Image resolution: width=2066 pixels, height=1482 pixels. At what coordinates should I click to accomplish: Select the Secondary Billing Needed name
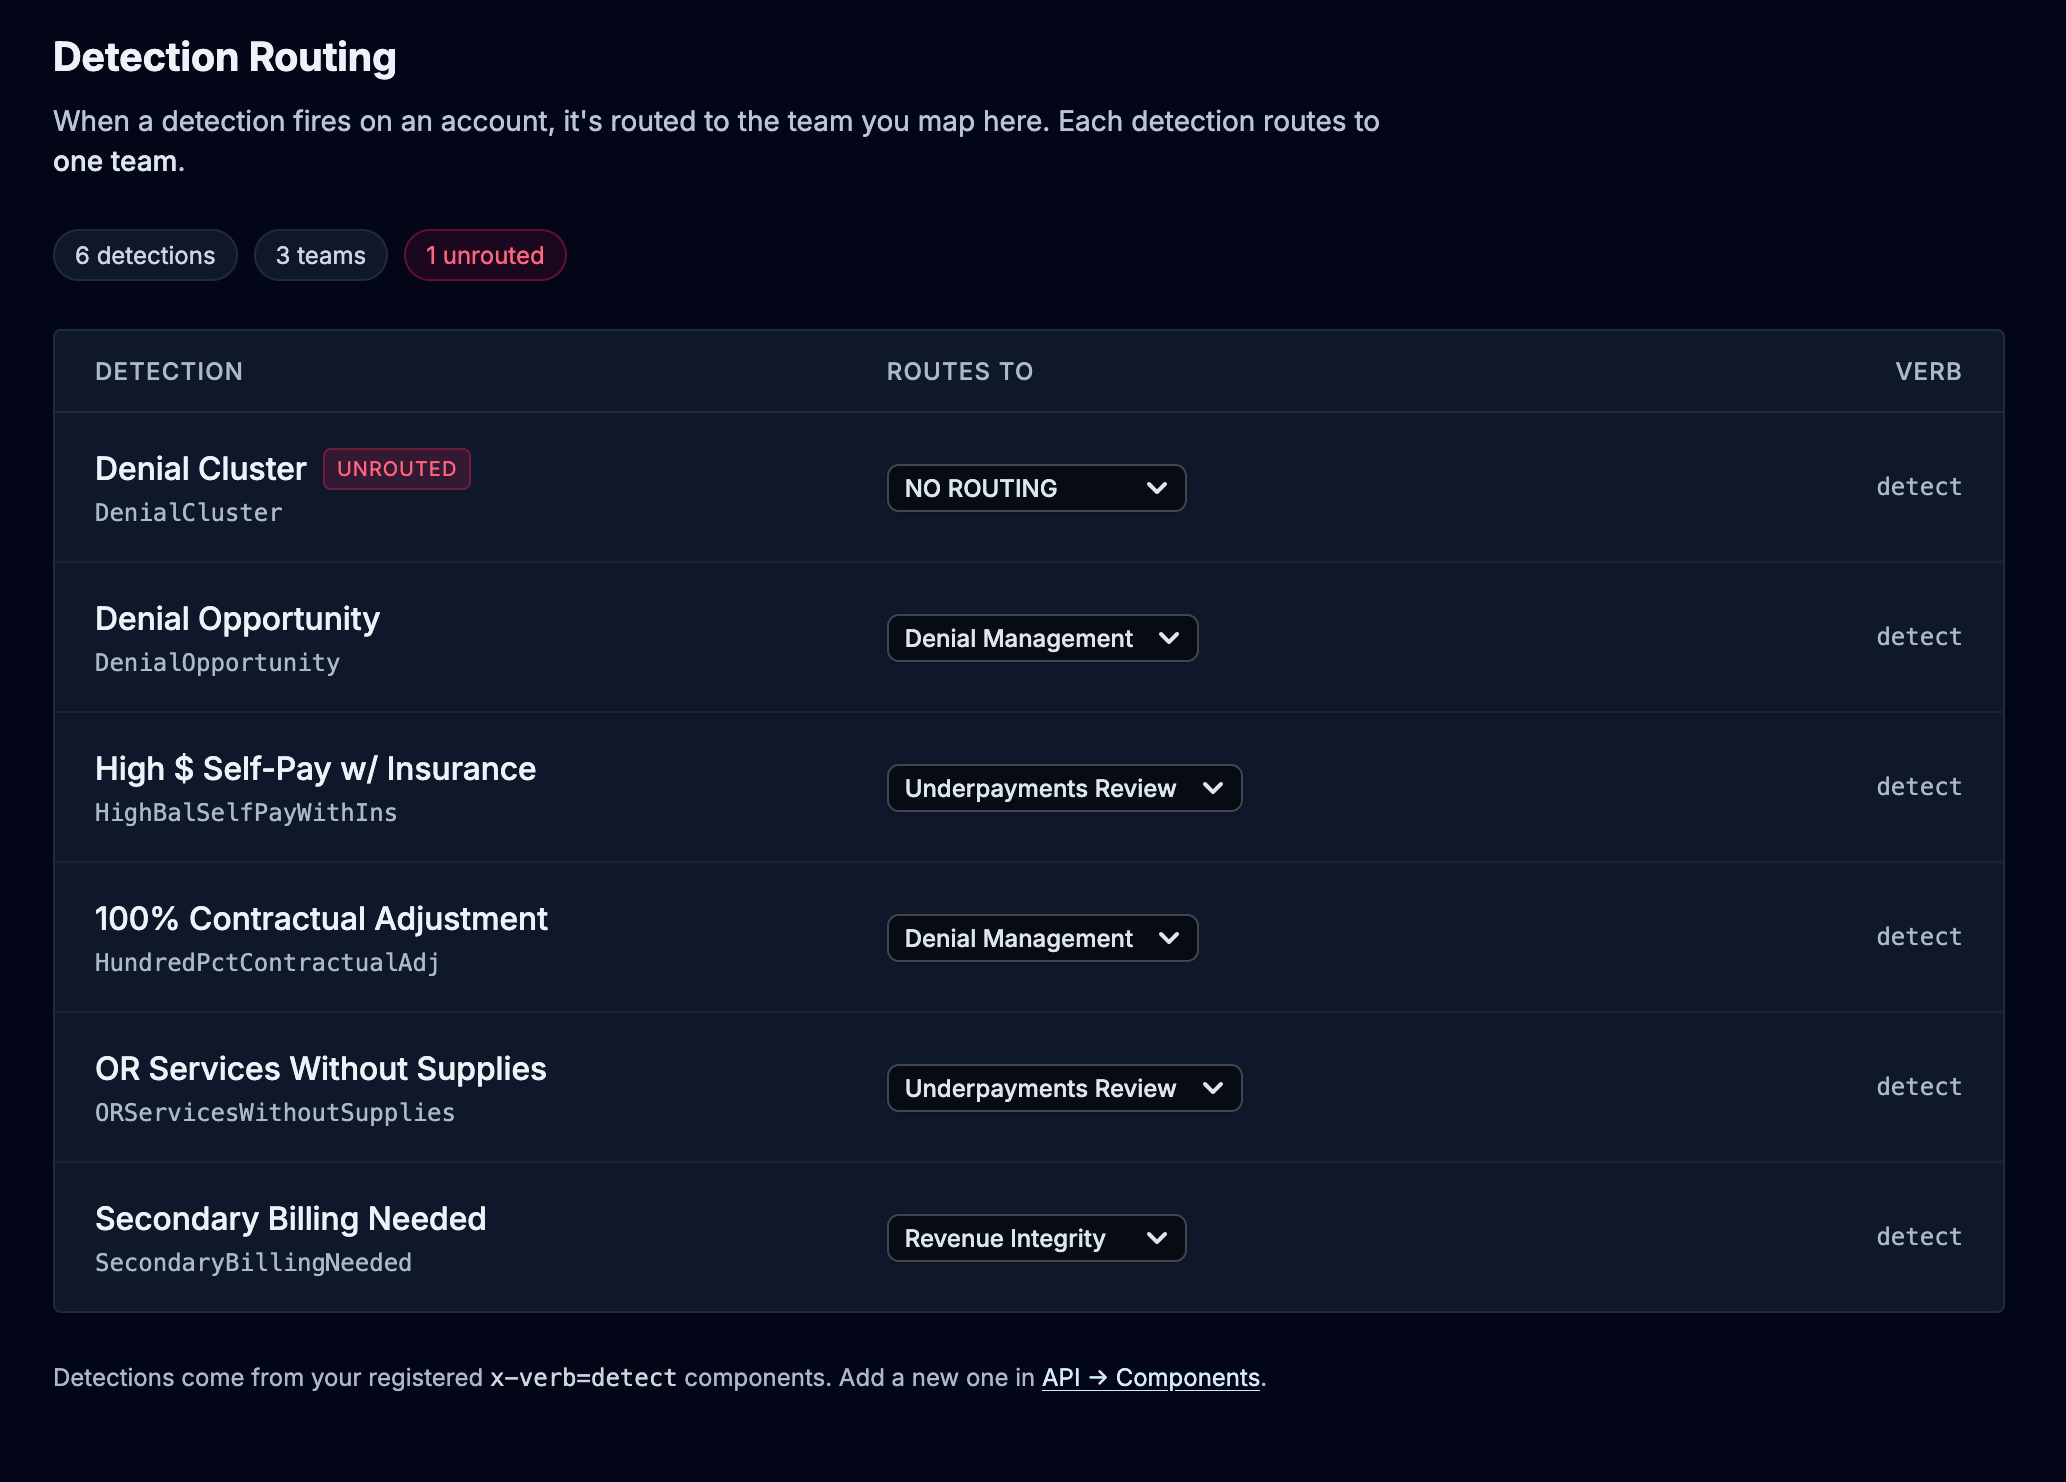click(290, 1219)
